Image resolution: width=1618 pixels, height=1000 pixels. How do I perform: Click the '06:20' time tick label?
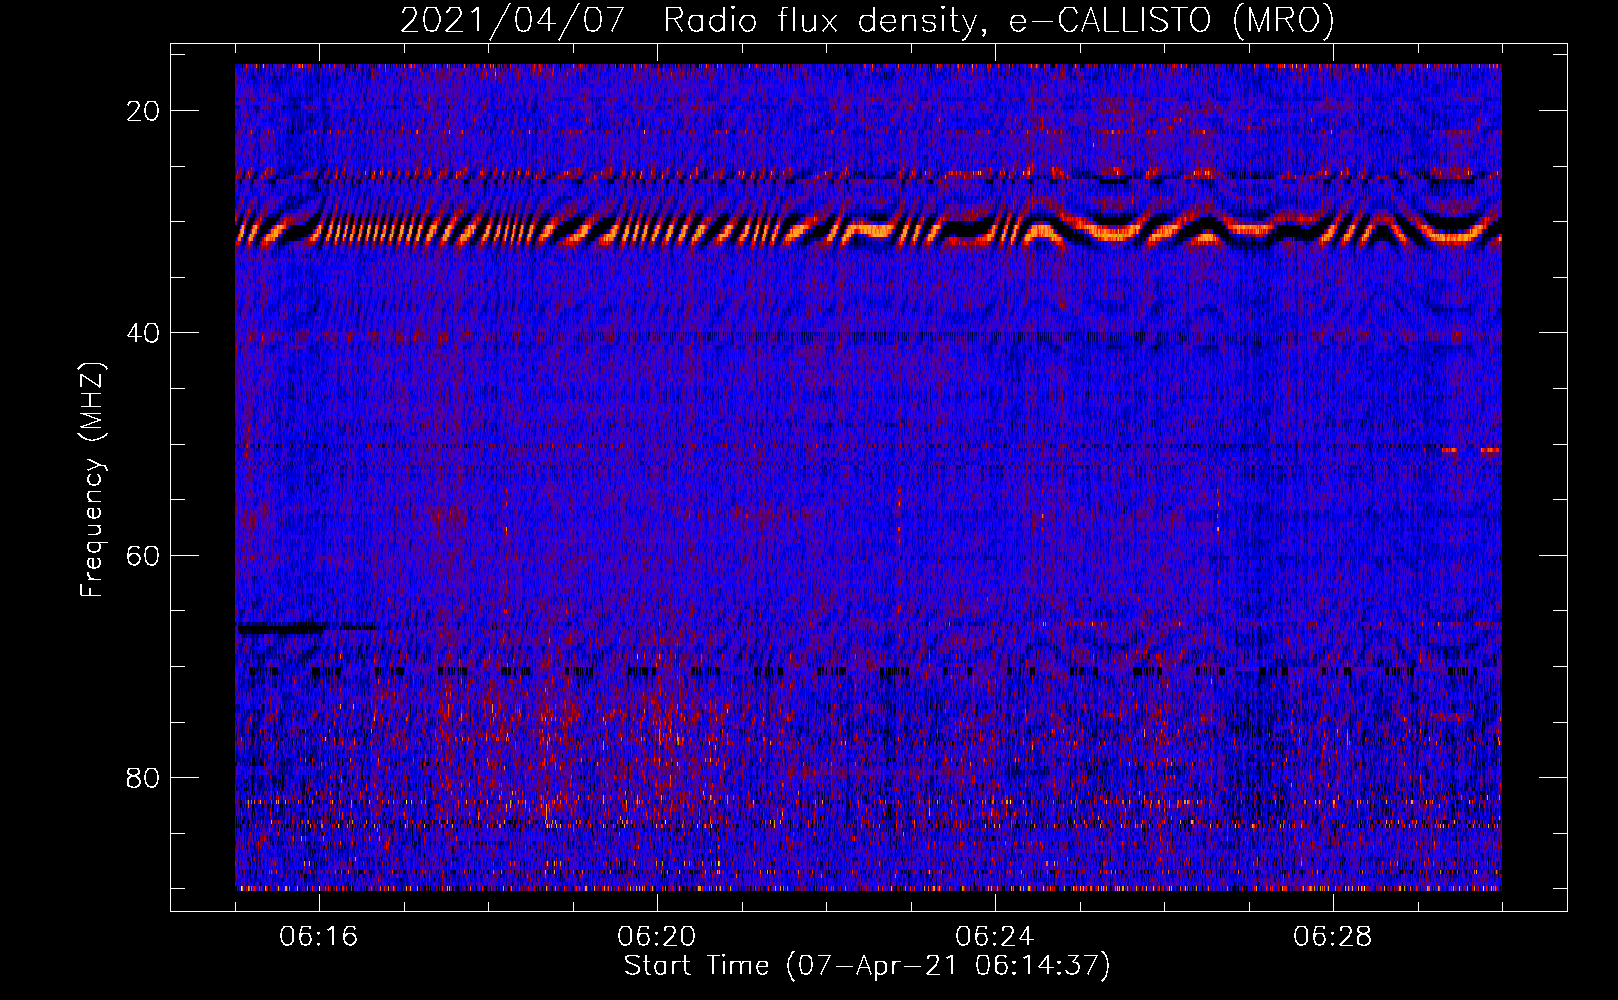point(657,937)
